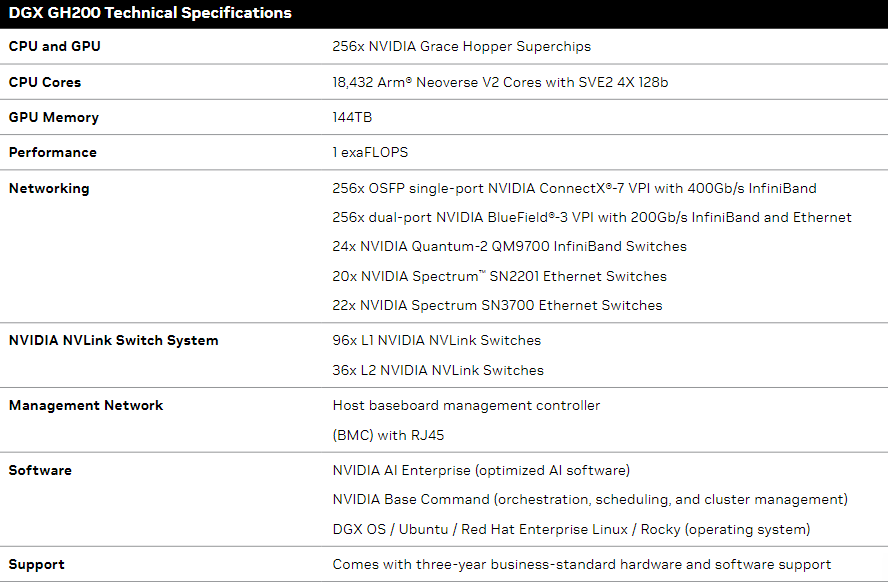Click 'Host baseboard management controller' text
The height and width of the screenshot is (582, 888).
coord(466,405)
